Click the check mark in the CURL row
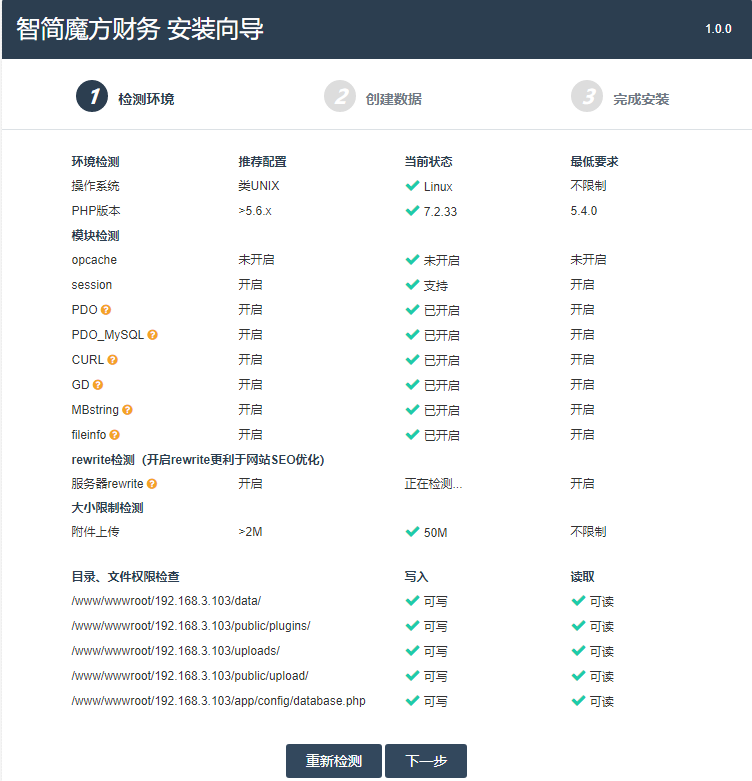The image size is (752, 781). (412, 360)
